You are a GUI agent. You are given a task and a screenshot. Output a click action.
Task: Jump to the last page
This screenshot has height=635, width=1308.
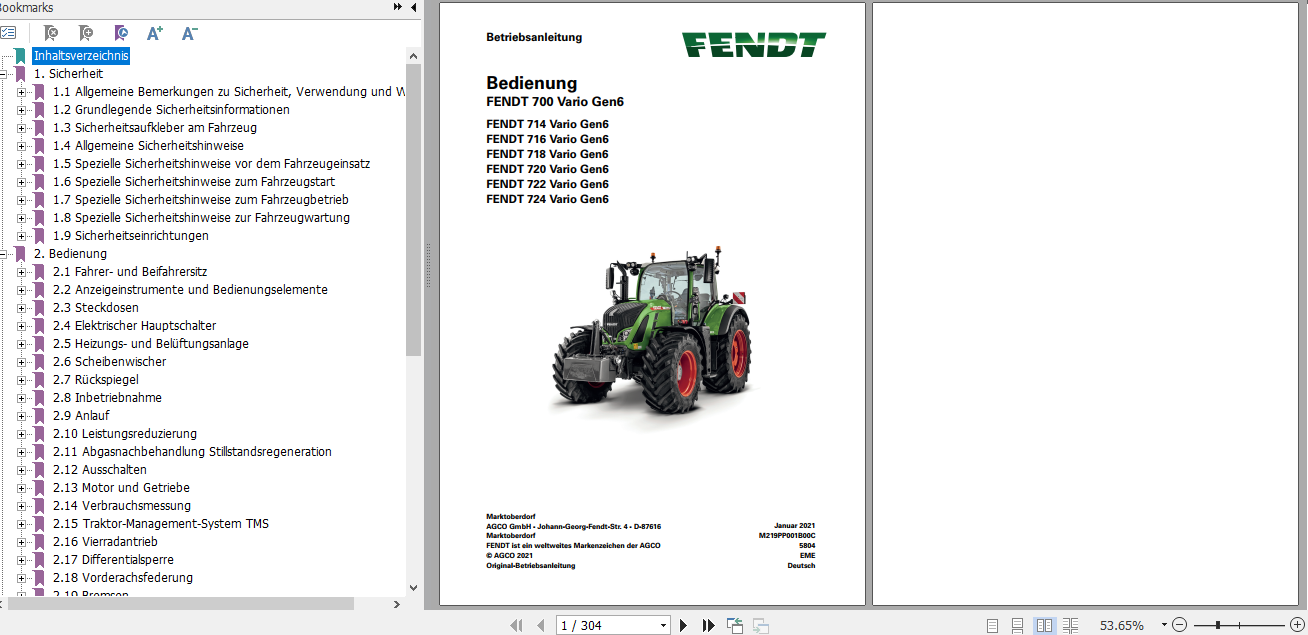tap(708, 625)
